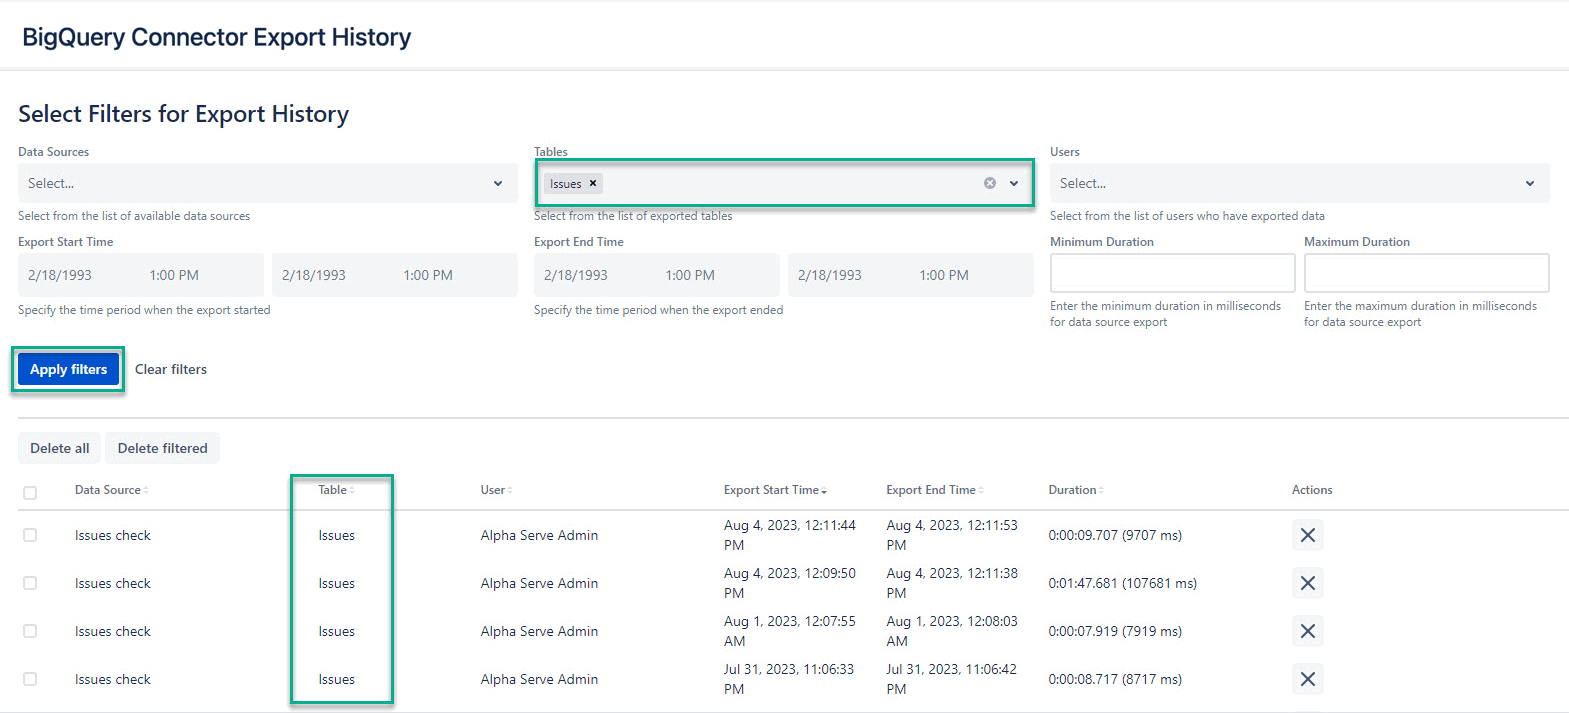This screenshot has width=1569, height=713.
Task: Focus the Minimum Duration input
Action: pyautogui.click(x=1172, y=273)
